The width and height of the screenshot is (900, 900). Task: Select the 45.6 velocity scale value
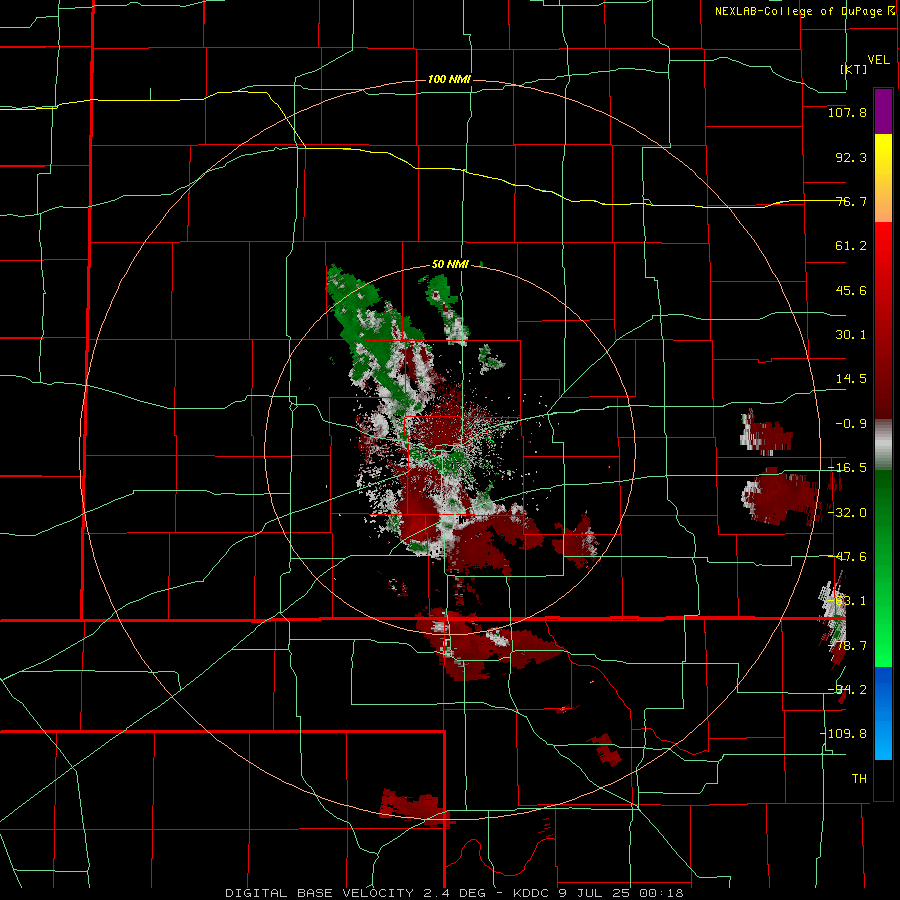click(x=851, y=290)
